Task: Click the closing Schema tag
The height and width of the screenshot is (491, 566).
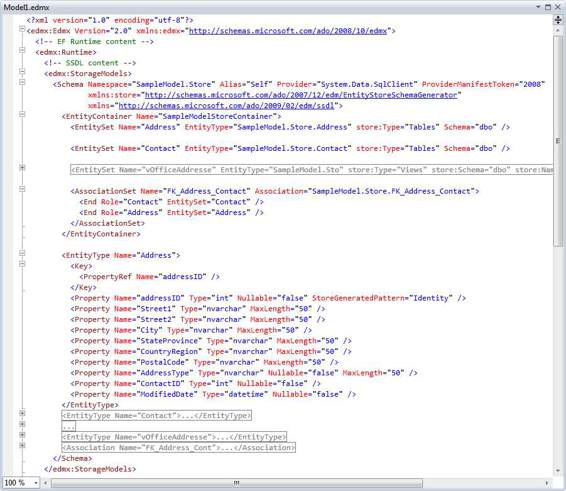Action: click(x=73, y=459)
